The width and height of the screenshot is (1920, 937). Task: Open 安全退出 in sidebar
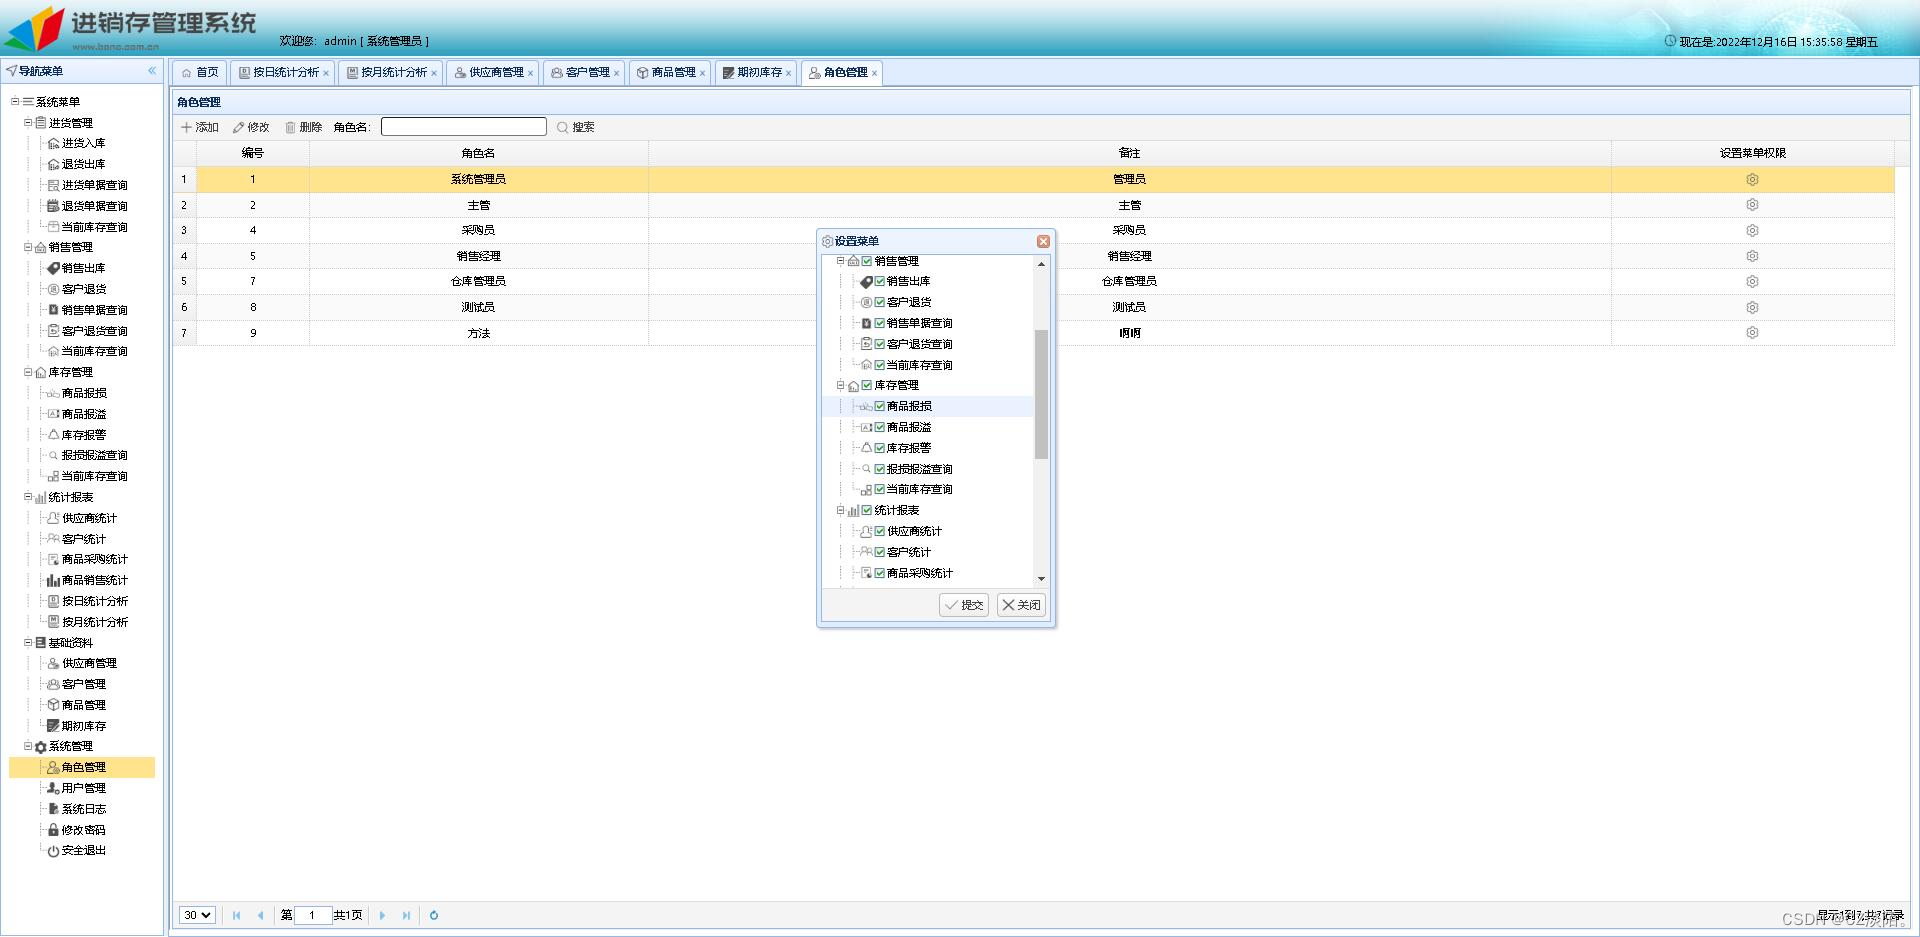[x=83, y=850]
